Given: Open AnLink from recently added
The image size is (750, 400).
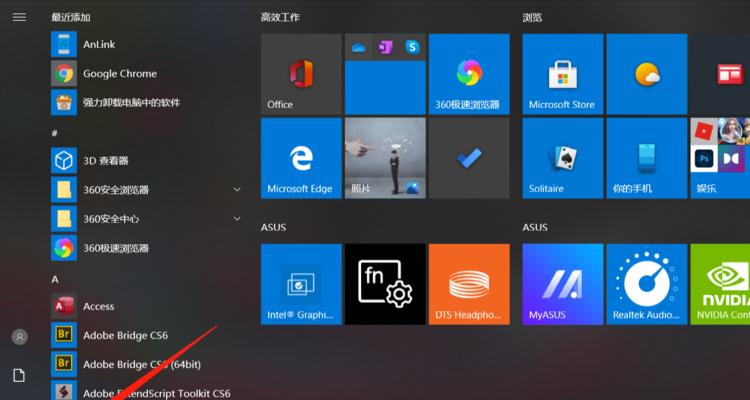Looking at the screenshot, I should tap(146, 44).
